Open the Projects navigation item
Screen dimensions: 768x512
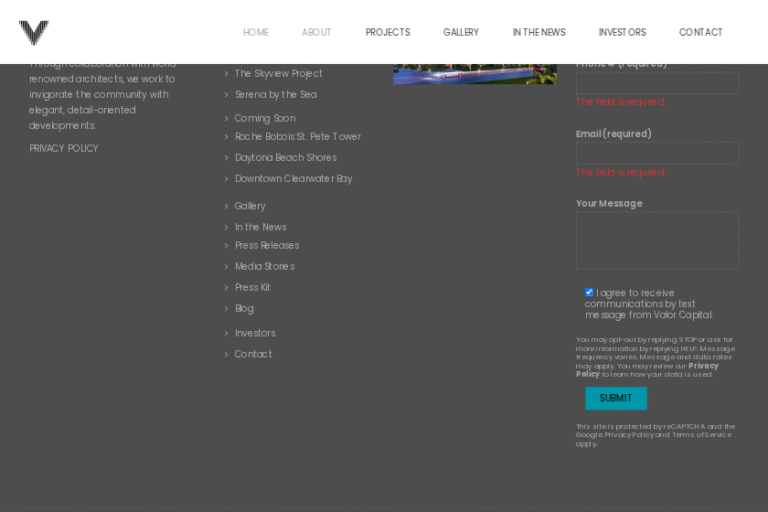[x=387, y=33]
